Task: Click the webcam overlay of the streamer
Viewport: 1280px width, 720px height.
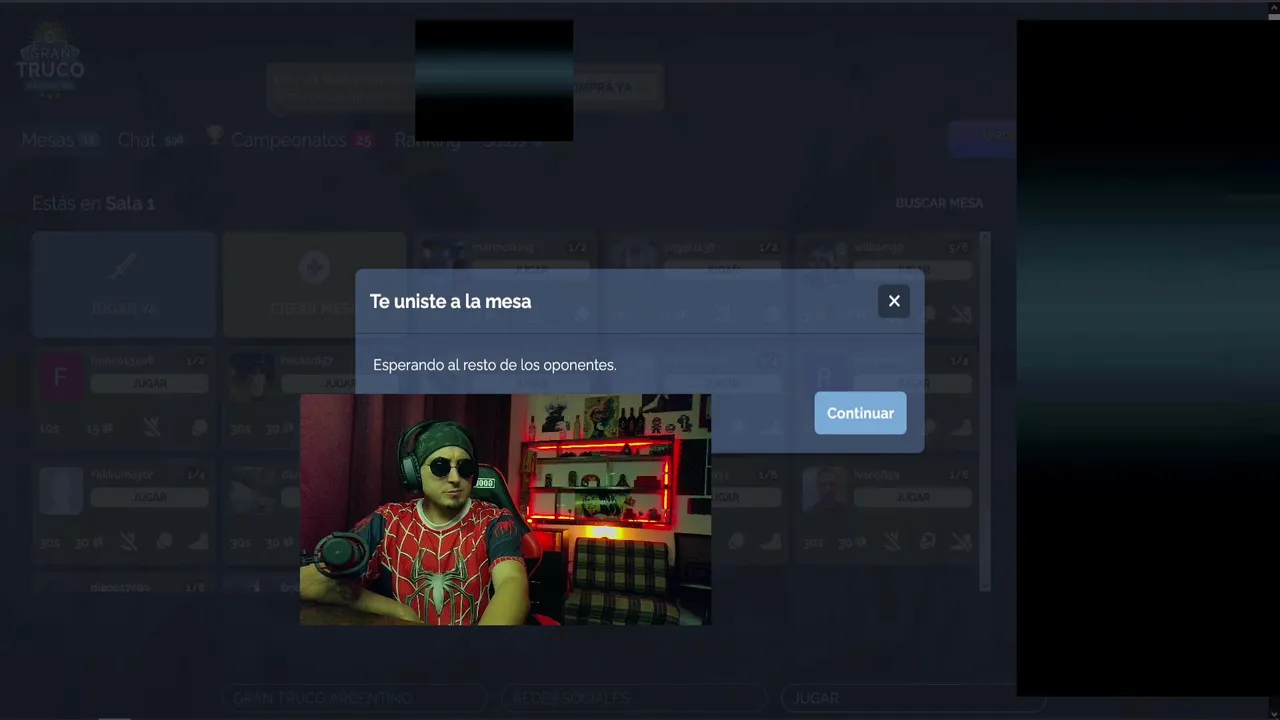Action: click(506, 509)
